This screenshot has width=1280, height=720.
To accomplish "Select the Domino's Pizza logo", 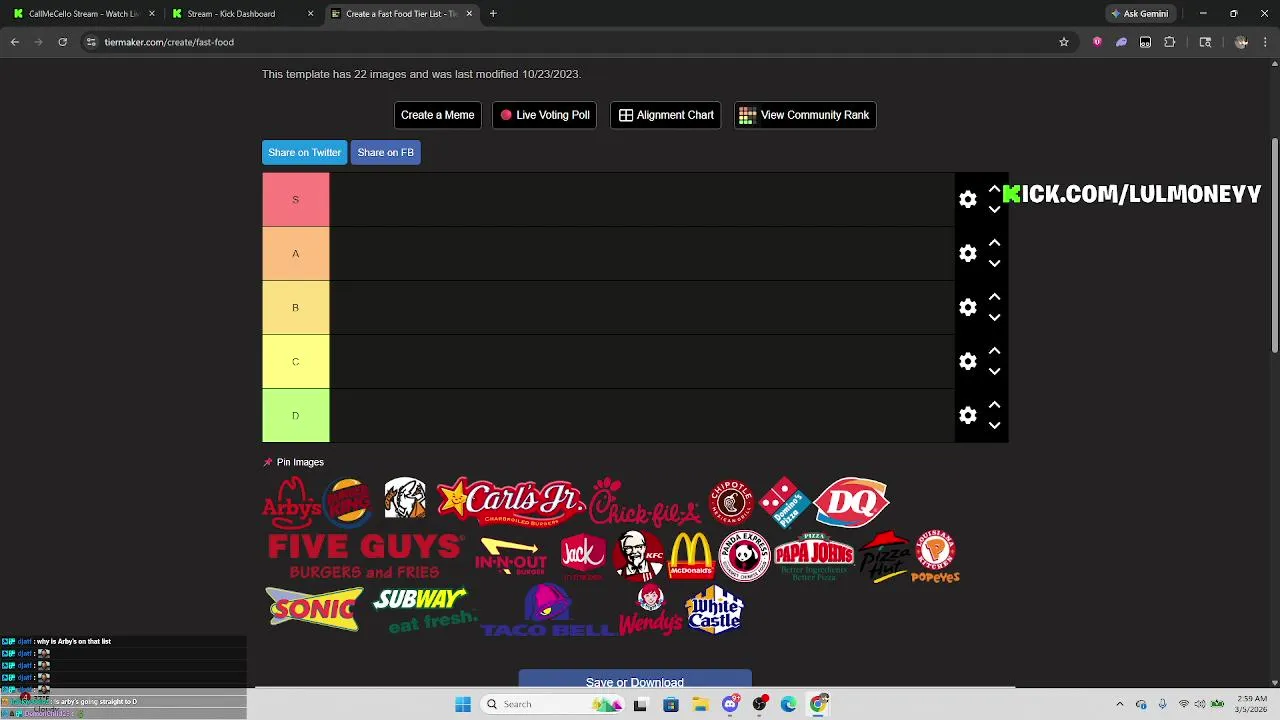I will 784,501.
